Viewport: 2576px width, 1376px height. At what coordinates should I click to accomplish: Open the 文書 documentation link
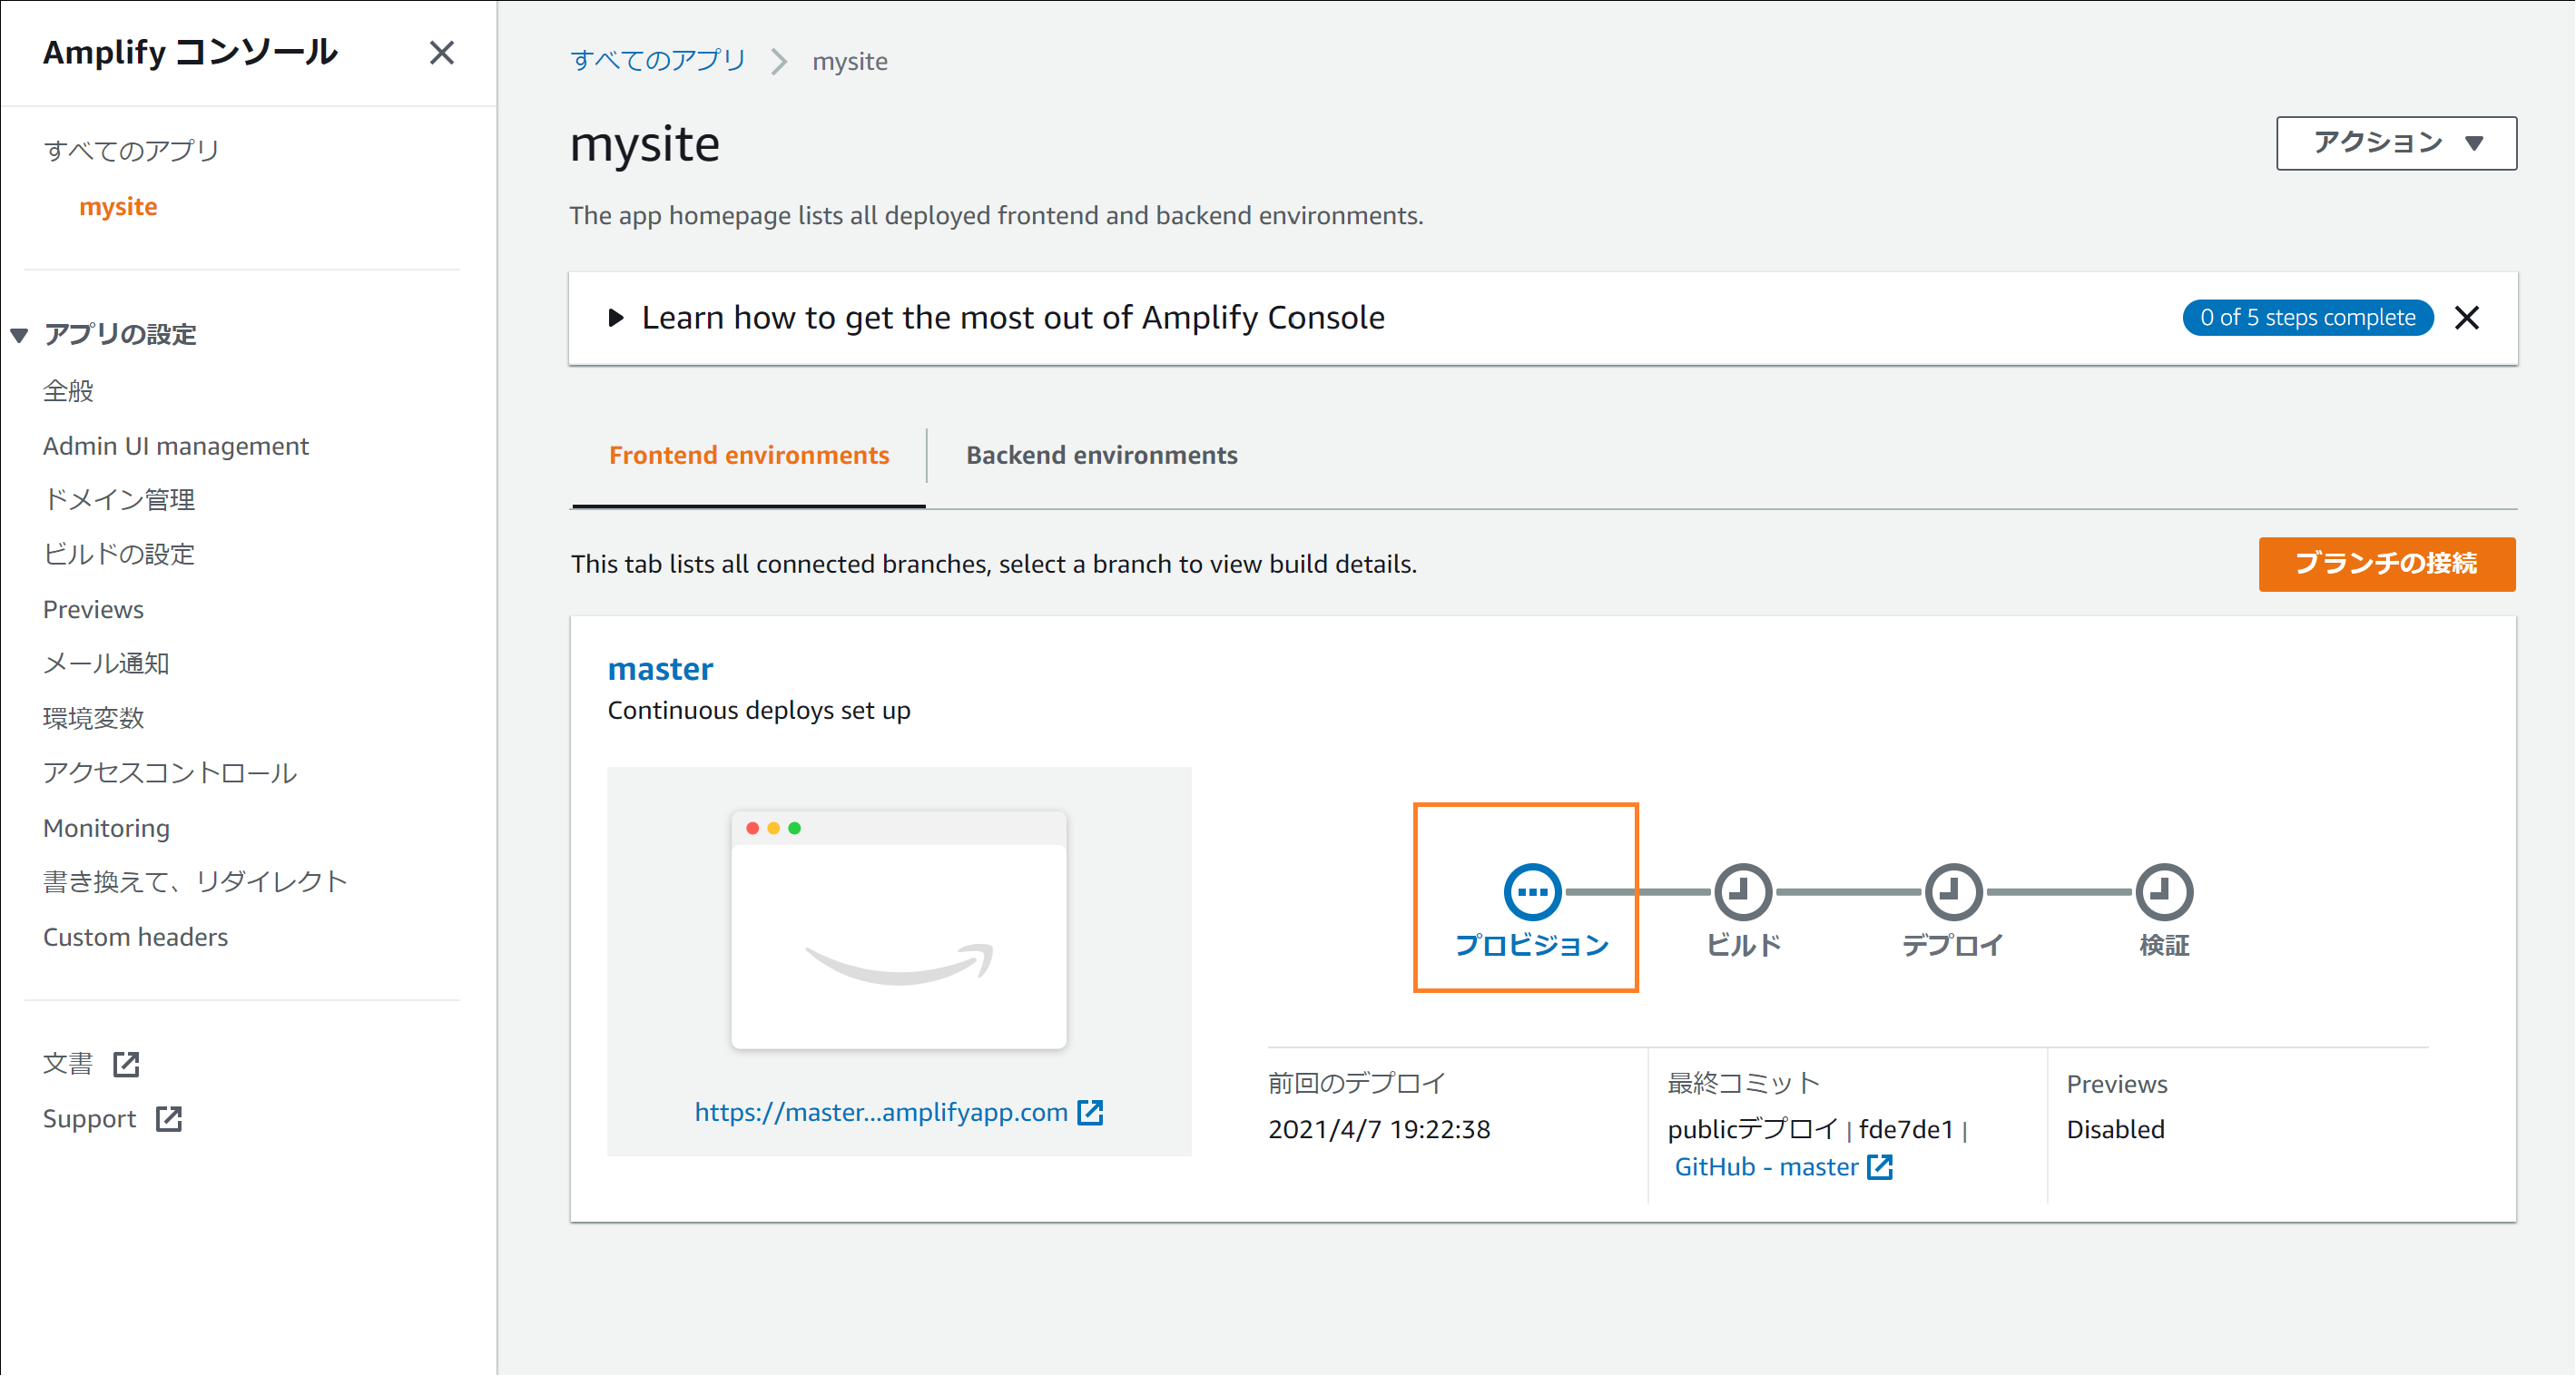[68, 1064]
